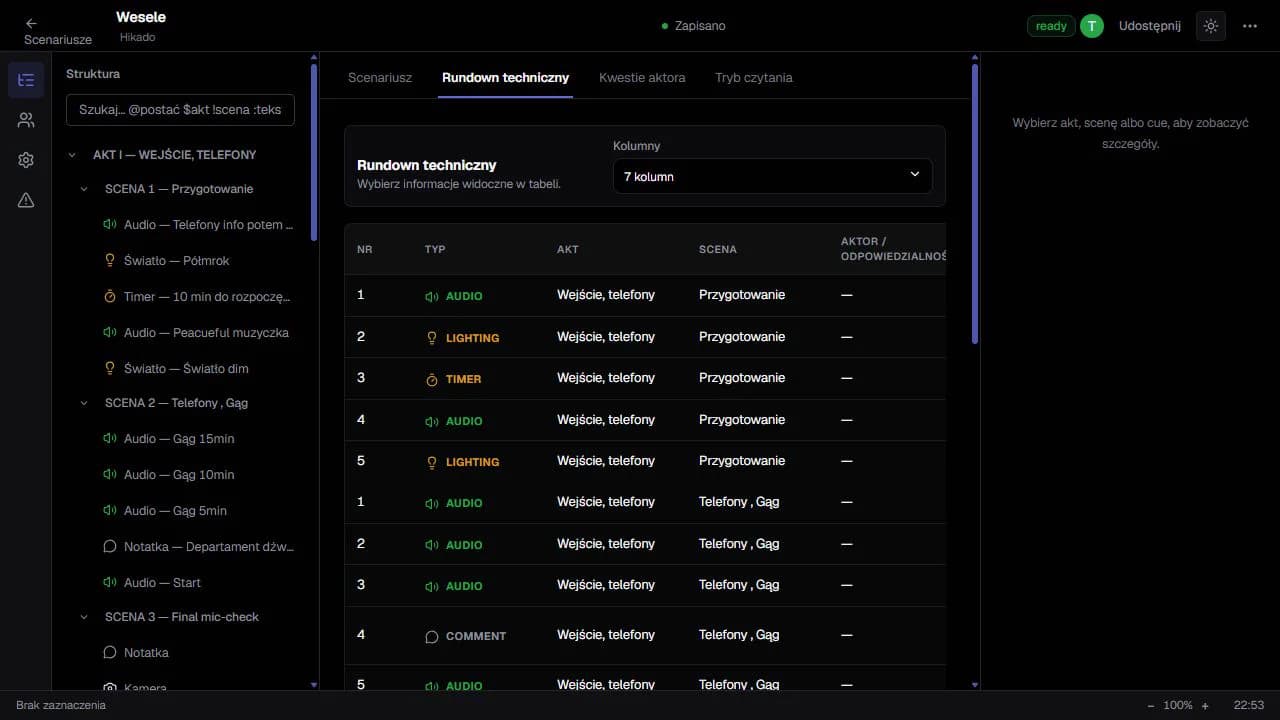Click the Struktura panel vertical scrollbar
The image size is (1280, 720).
(314, 152)
